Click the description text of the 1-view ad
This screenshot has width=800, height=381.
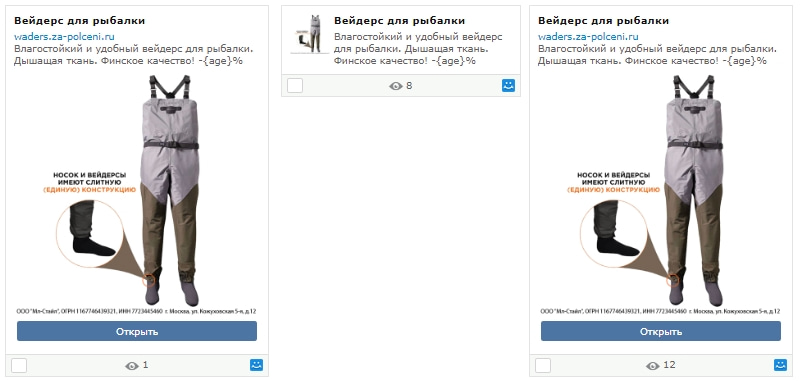[x=134, y=55]
